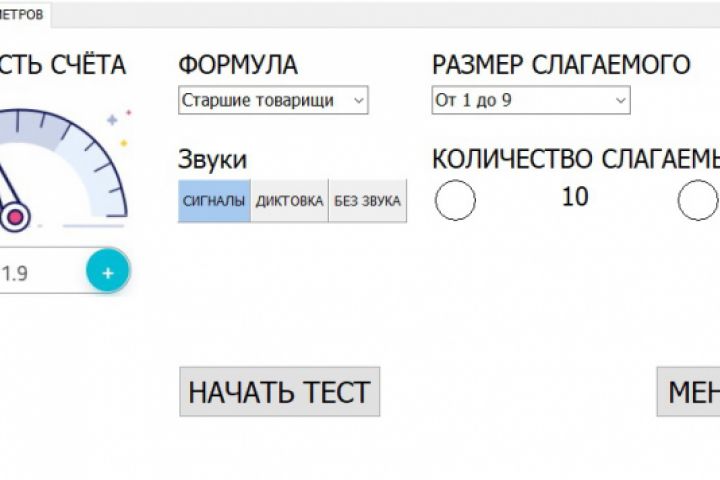Click the НАЧАТЬ ТЕСТ button

(x=279, y=392)
